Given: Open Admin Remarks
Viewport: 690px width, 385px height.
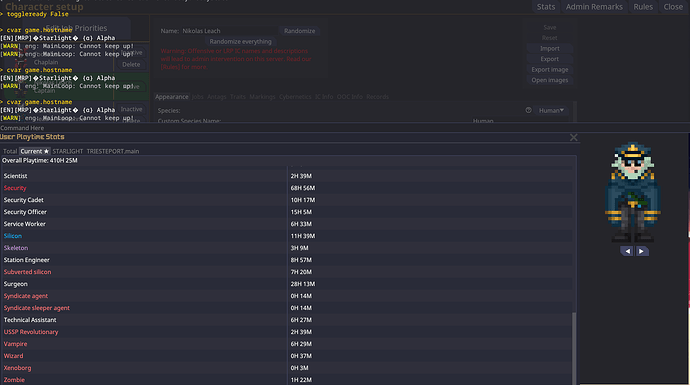Looking at the screenshot, I should (594, 7).
